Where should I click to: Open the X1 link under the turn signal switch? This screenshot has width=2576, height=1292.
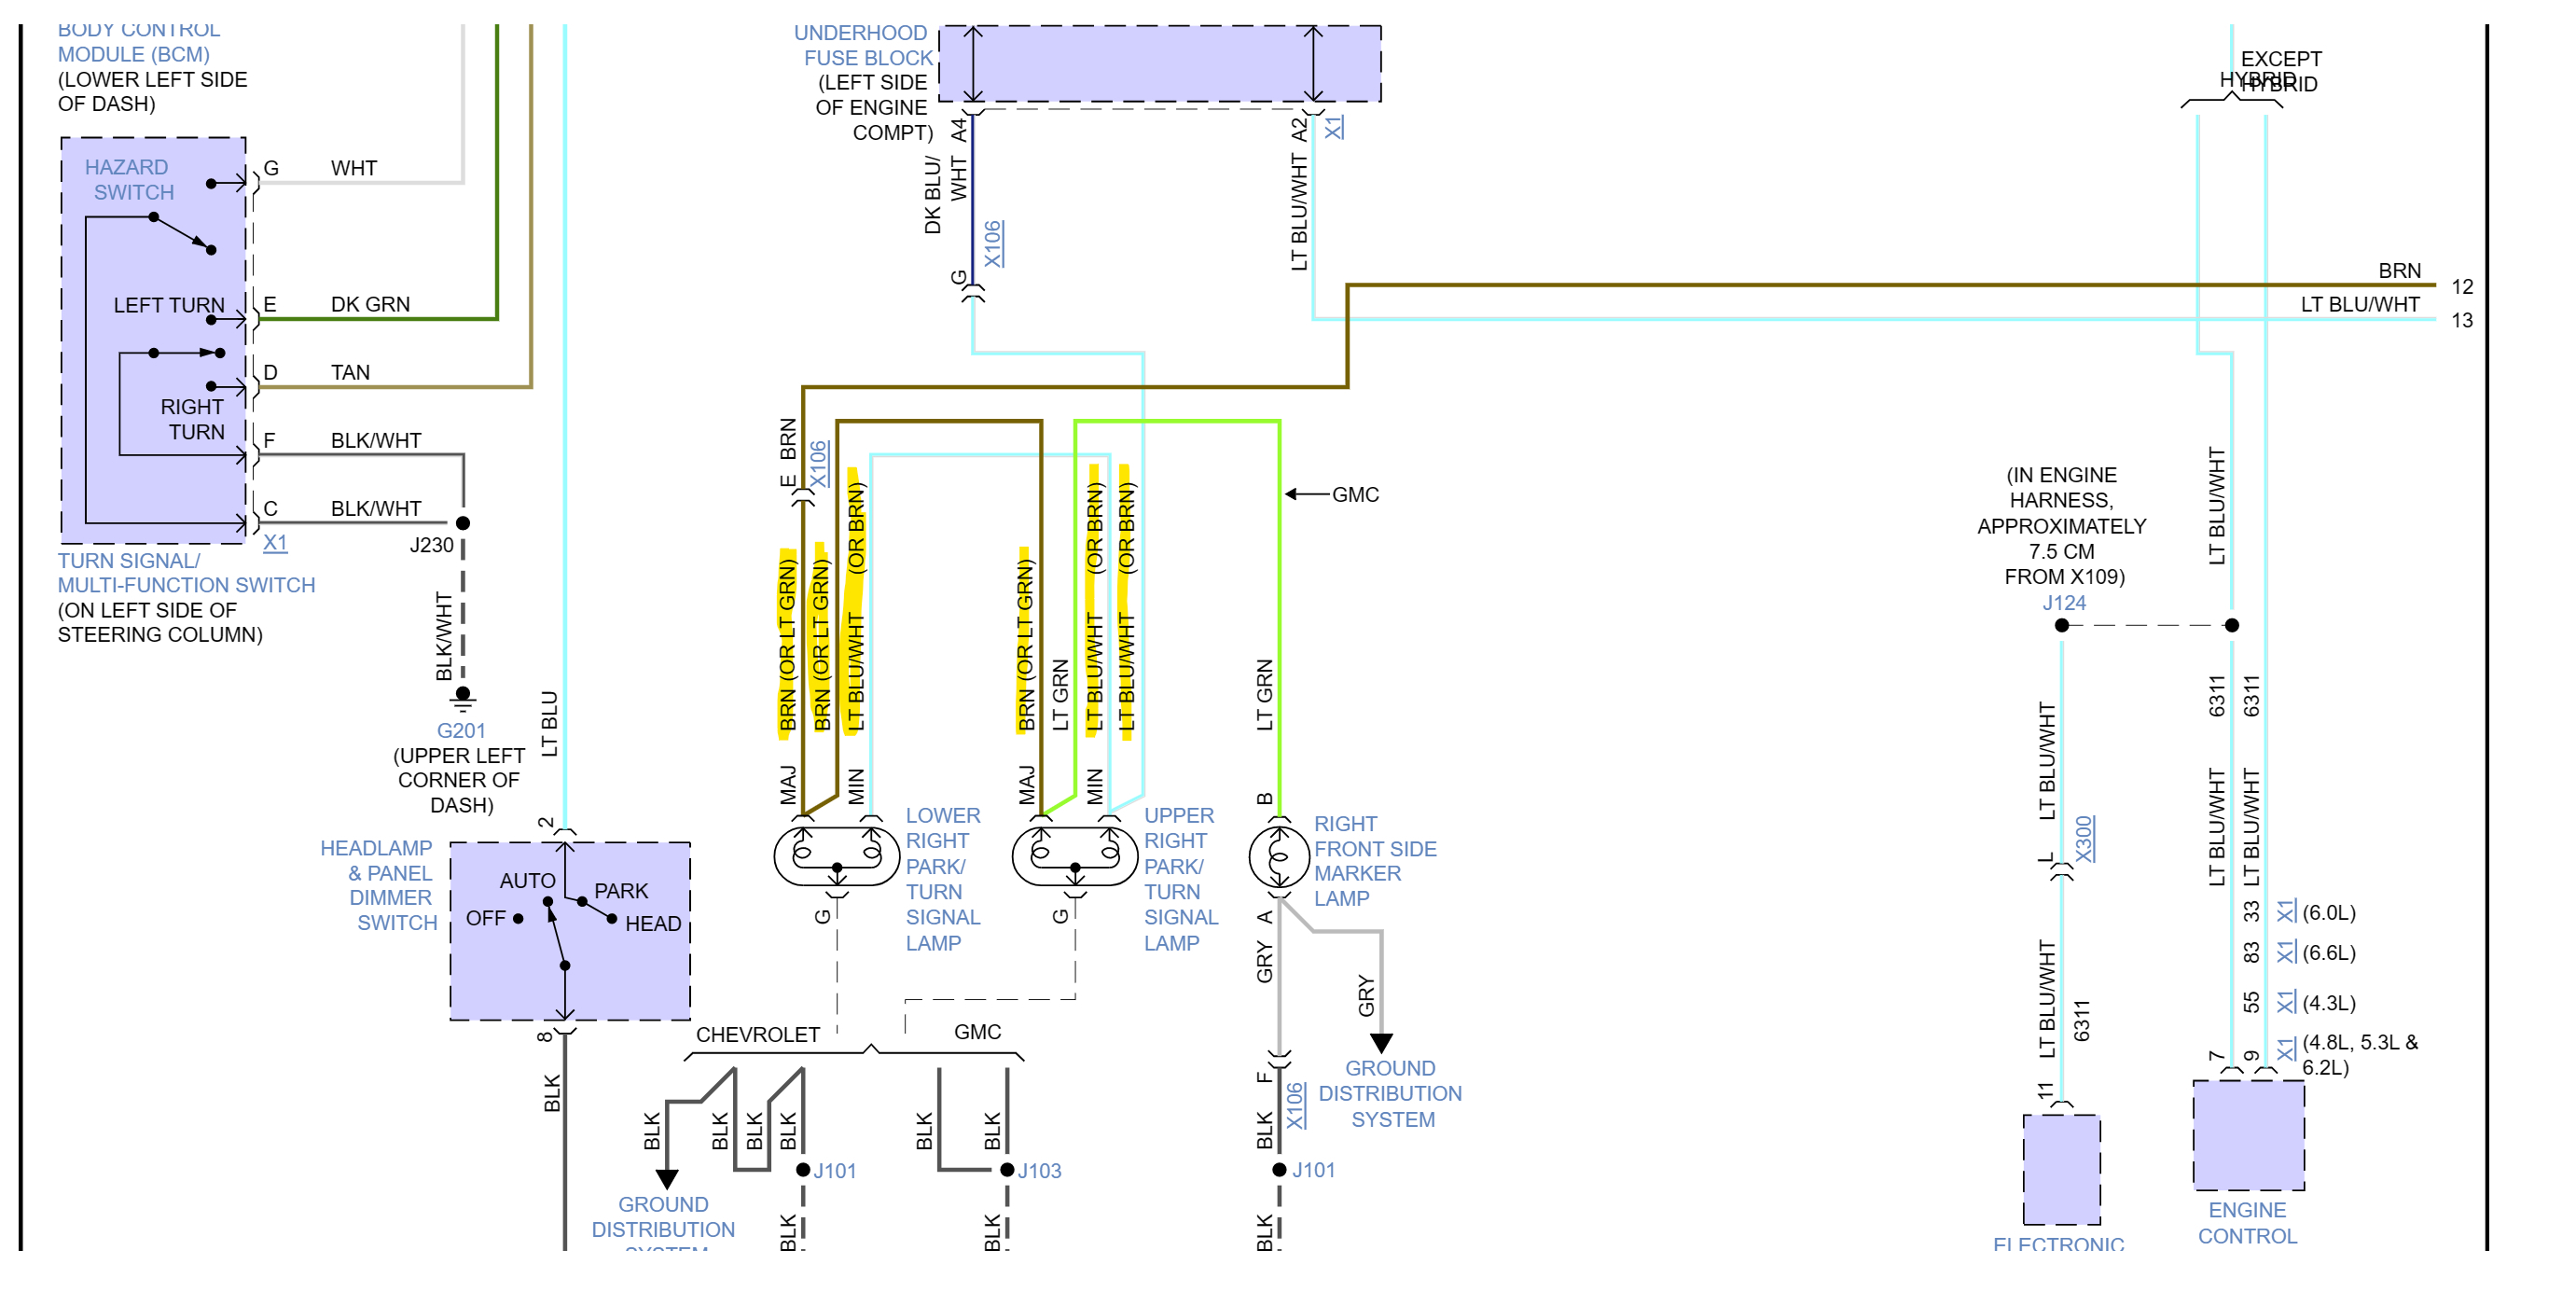point(275,543)
